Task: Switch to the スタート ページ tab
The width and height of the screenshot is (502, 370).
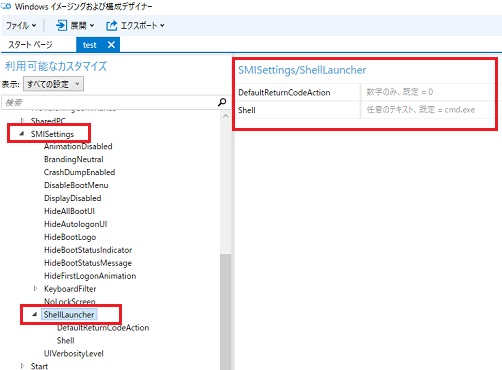Action: pyautogui.click(x=30, y=45)
